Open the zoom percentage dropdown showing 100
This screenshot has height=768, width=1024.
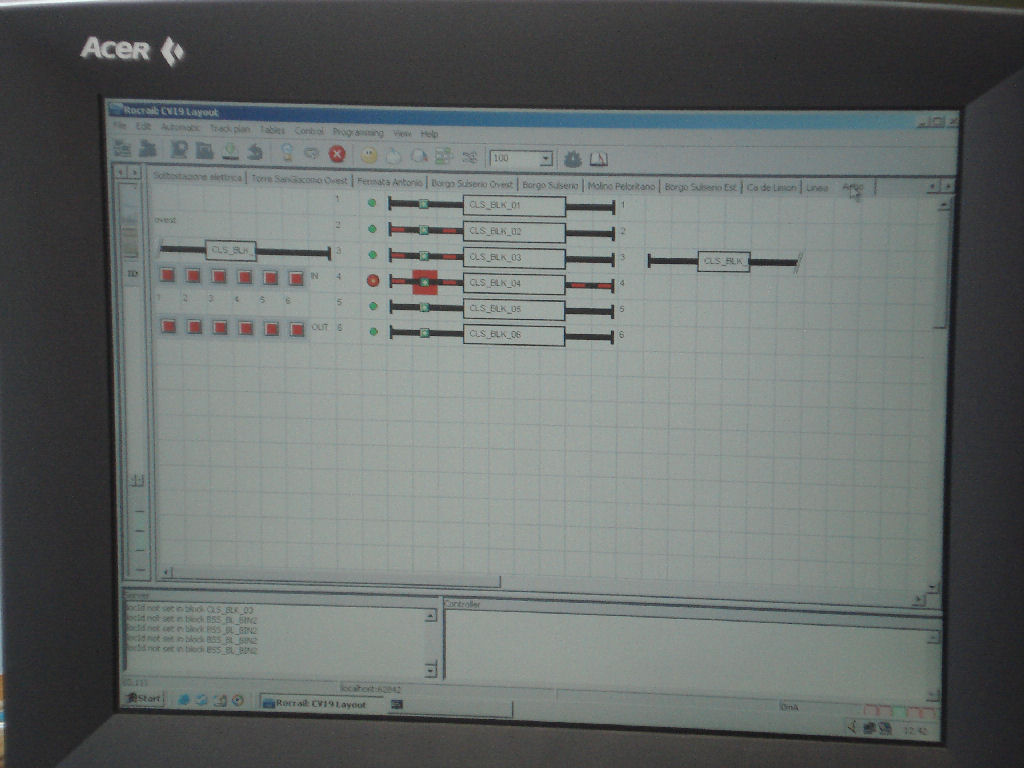(545, 158)
